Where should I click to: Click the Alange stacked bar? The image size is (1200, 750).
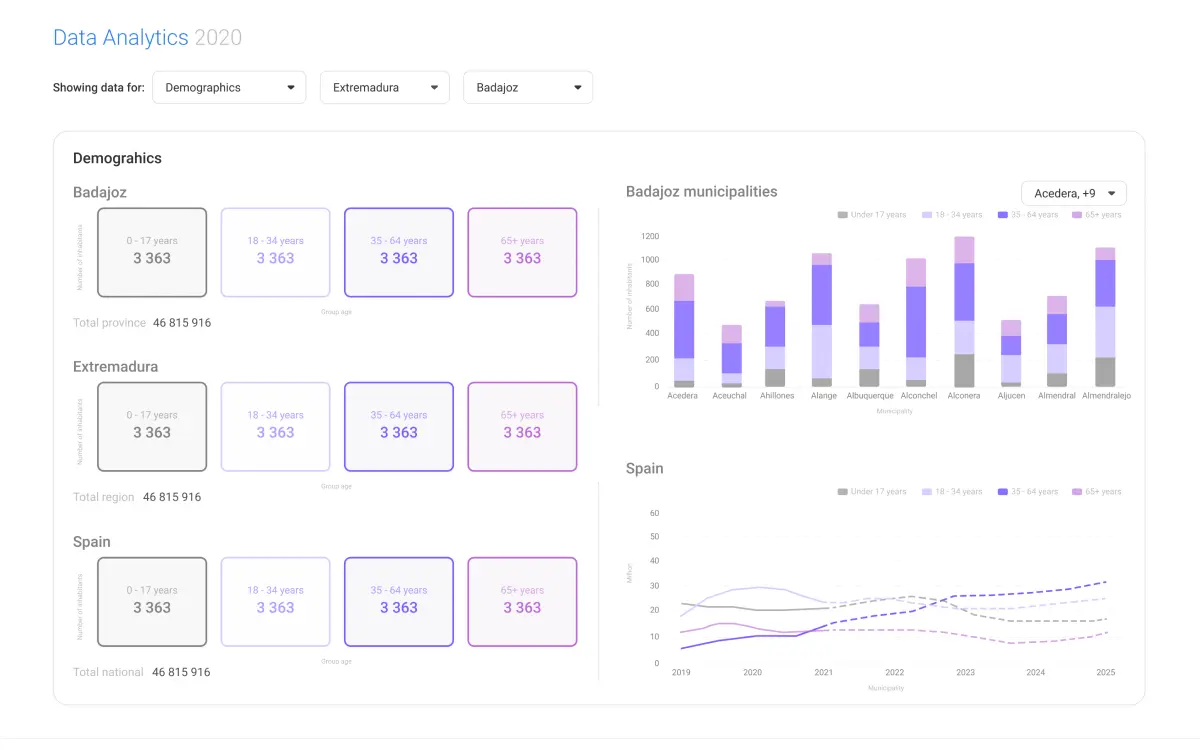pyautogui.click(x=822, y=320)
